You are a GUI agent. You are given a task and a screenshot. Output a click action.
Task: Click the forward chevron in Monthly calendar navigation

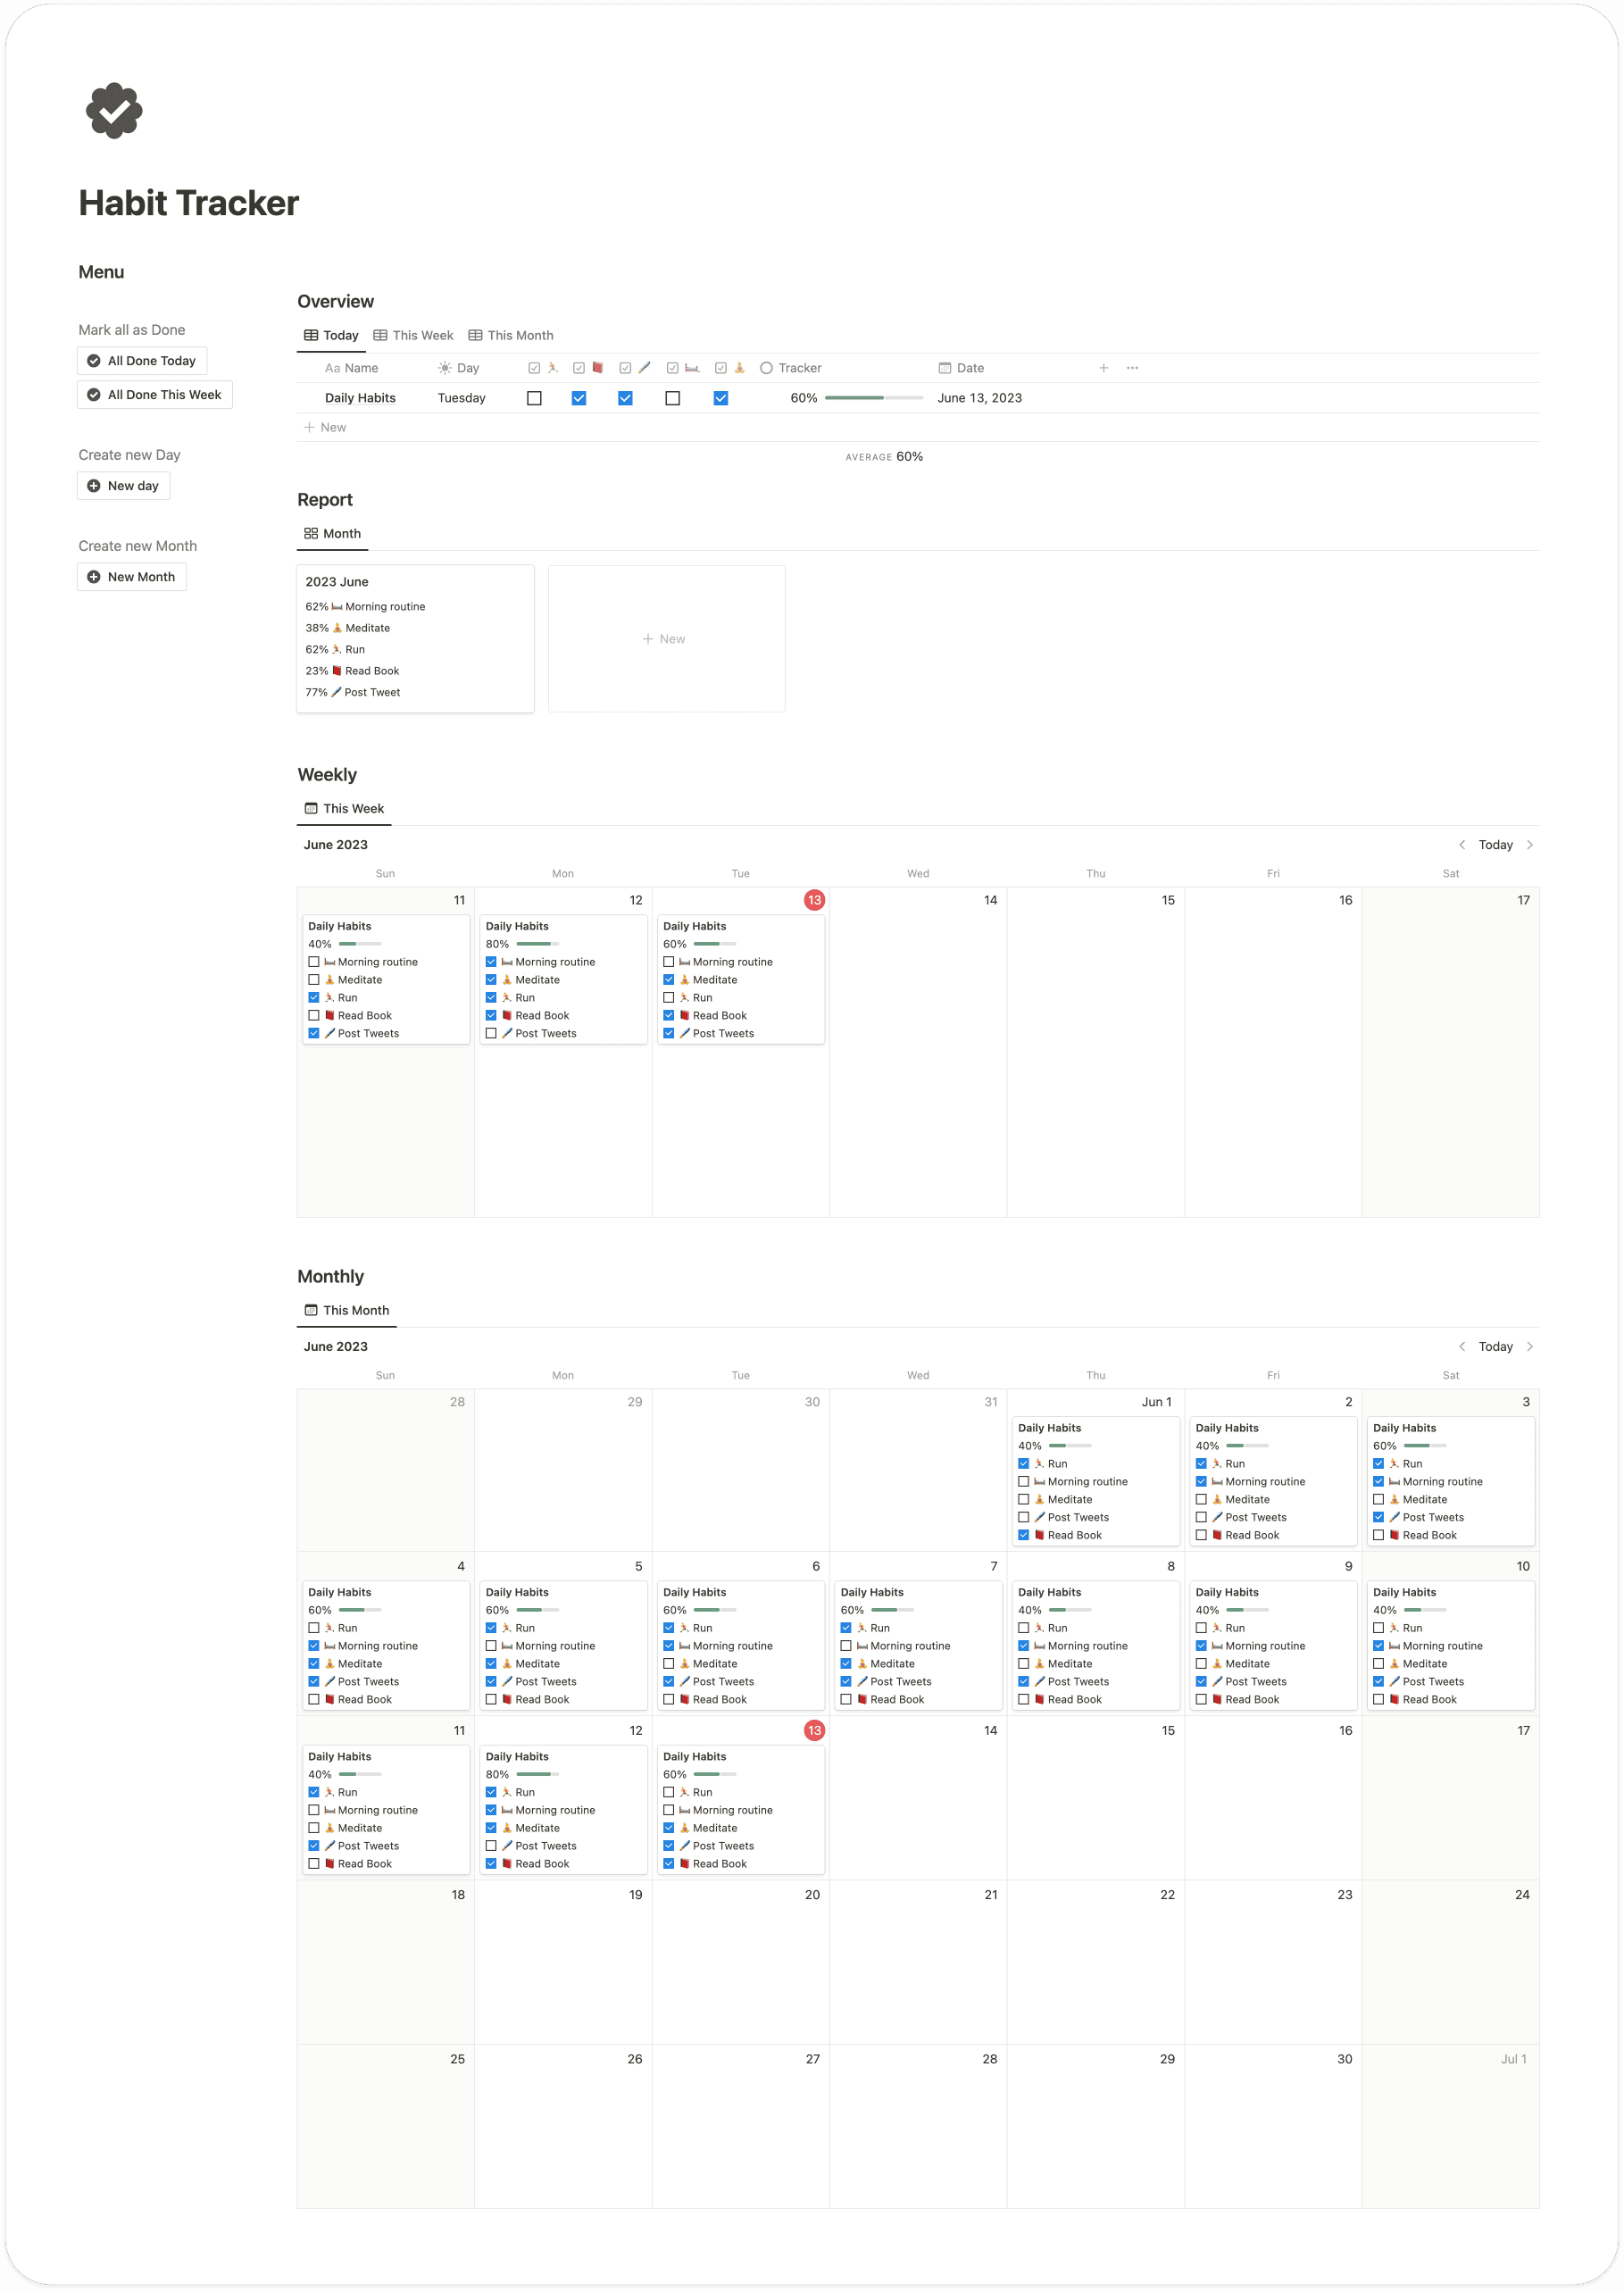tap(1531, 1346)
